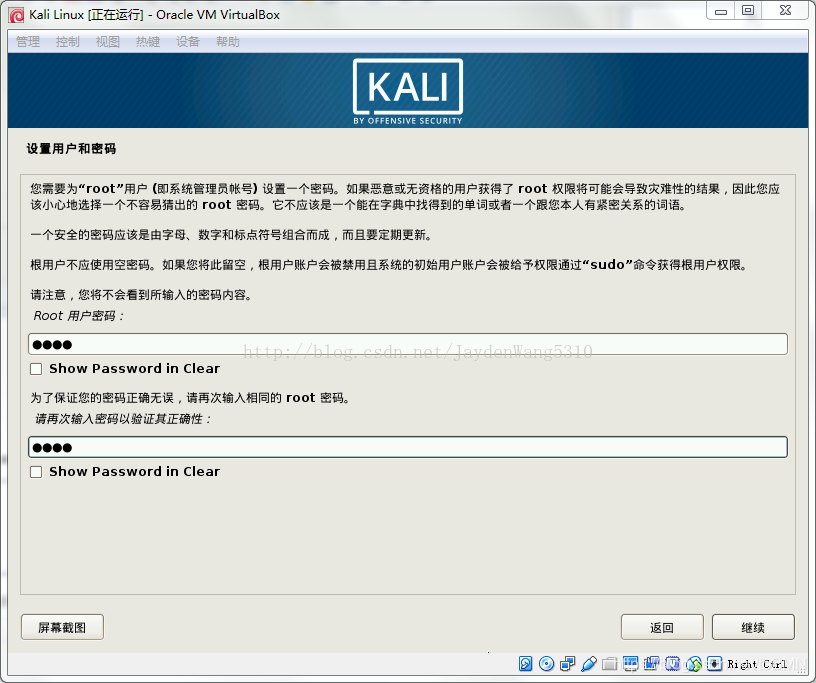The width and height of the screenshot is (816, 683).
Task: Click the 设置用户和密码 heading
Action: pos(71,149)
